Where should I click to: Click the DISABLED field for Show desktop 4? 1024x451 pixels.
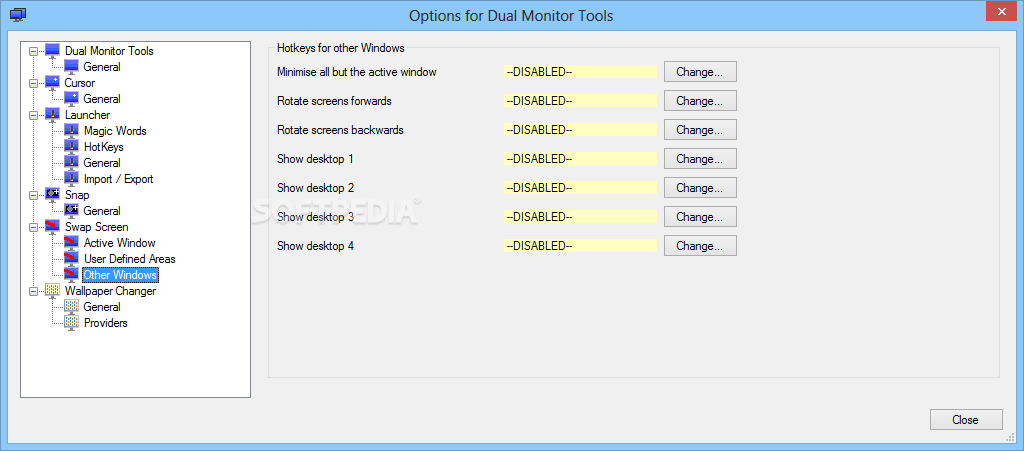click(x=581, y=246)
